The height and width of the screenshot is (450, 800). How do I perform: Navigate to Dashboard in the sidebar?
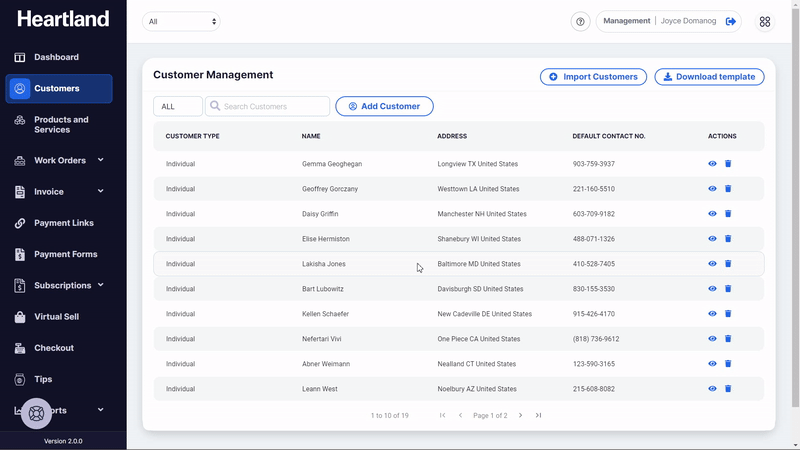click(56, 57)
